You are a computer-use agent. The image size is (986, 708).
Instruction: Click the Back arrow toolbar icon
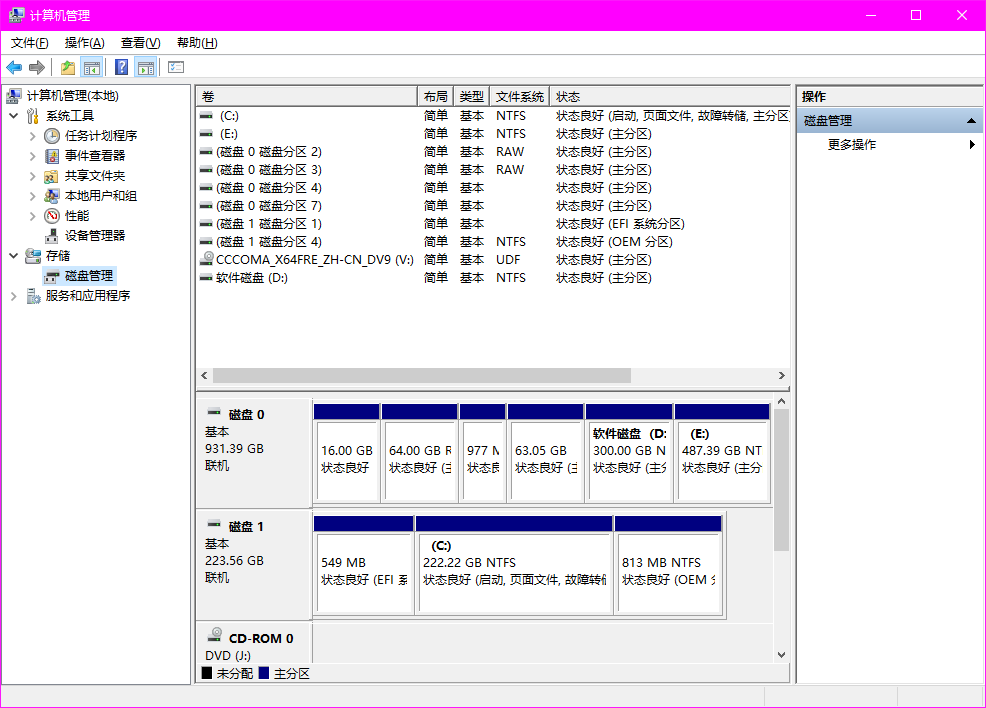pos(14,67)
